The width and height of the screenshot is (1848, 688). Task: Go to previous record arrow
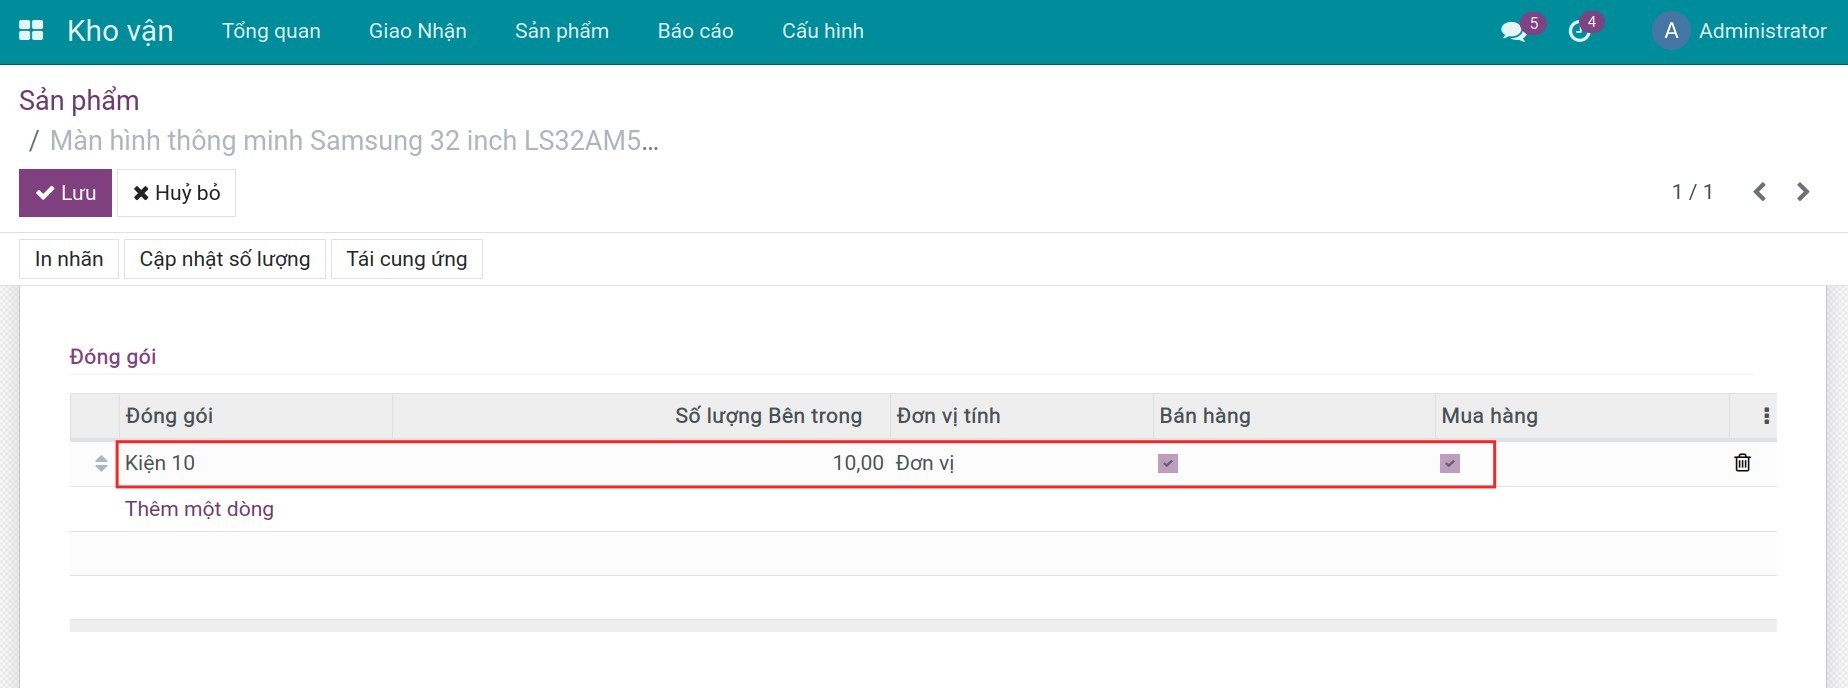pyautogui.click(x=1760, y=192)
